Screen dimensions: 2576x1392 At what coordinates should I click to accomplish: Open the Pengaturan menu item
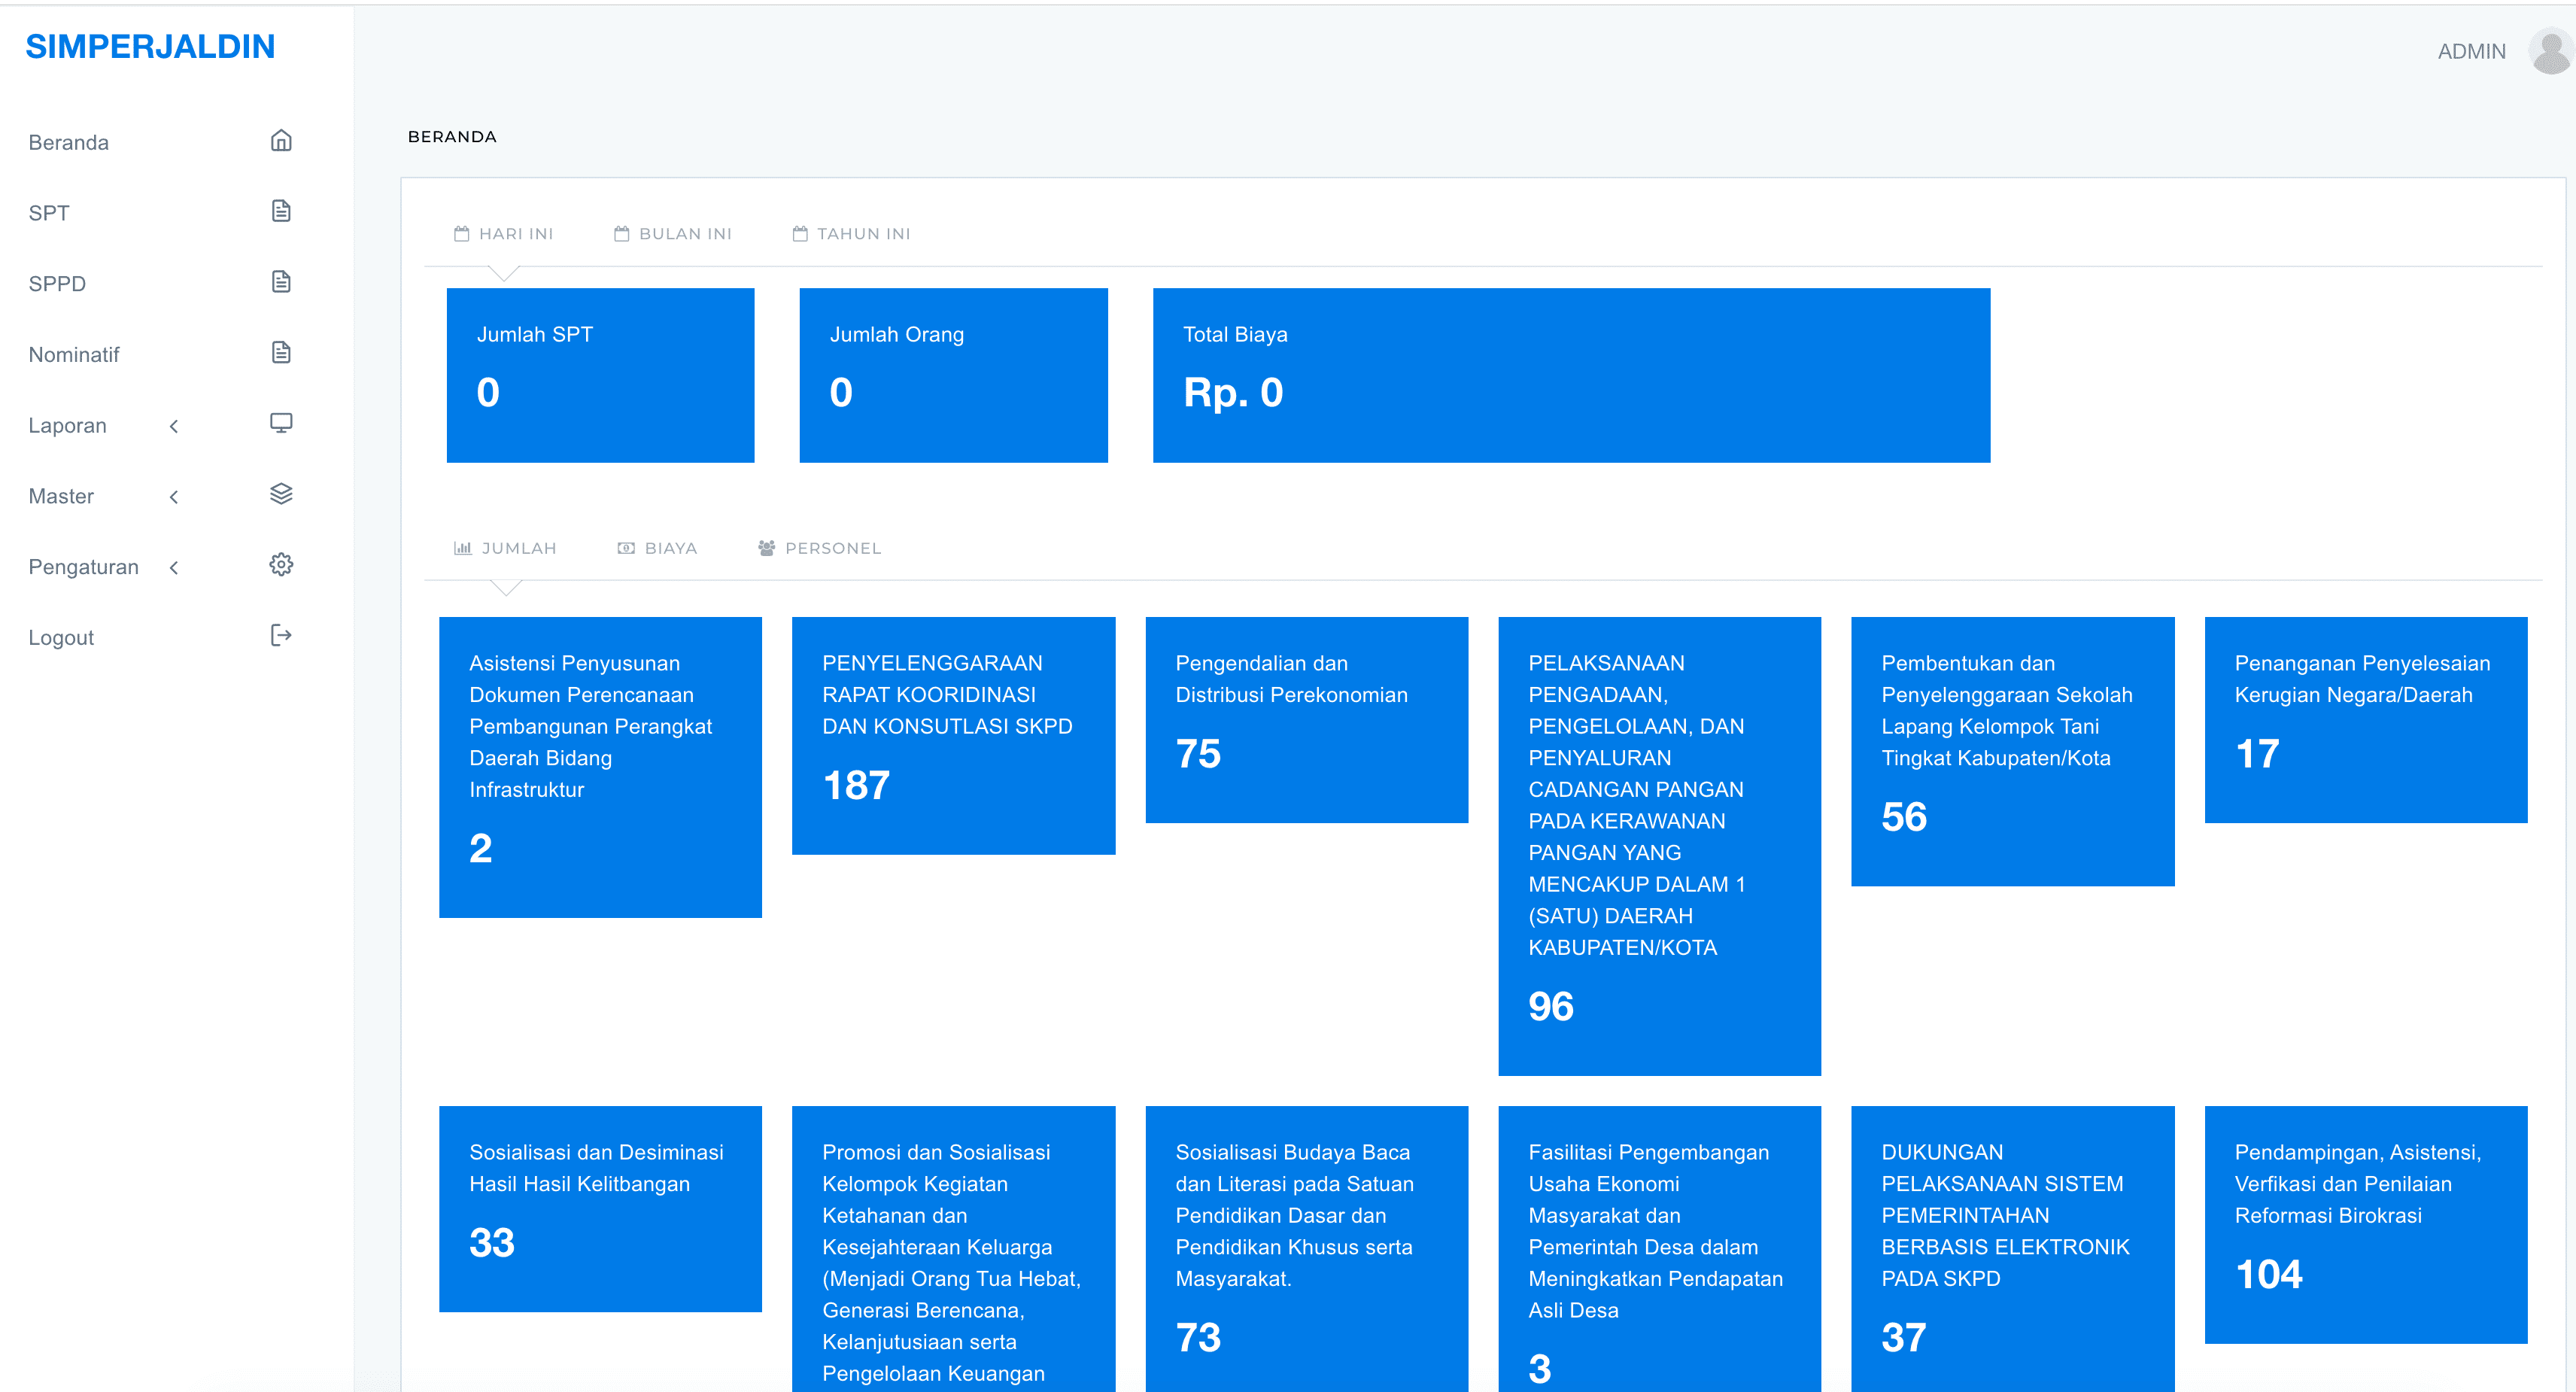click(83, 568)
